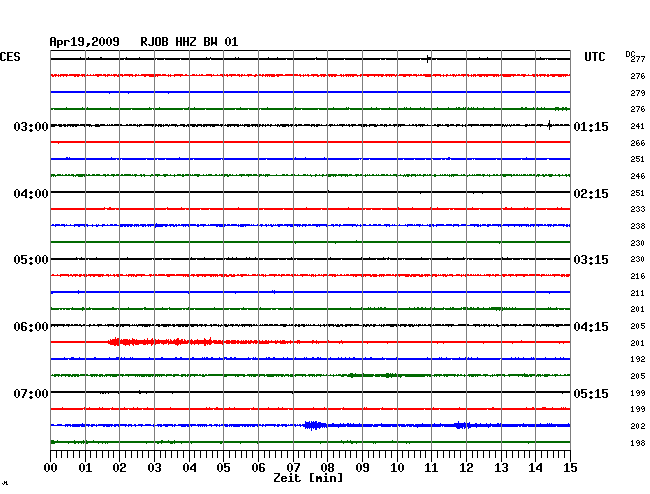
Task: Select the 05:15 UTC label
Action: (x=591, y=393)
